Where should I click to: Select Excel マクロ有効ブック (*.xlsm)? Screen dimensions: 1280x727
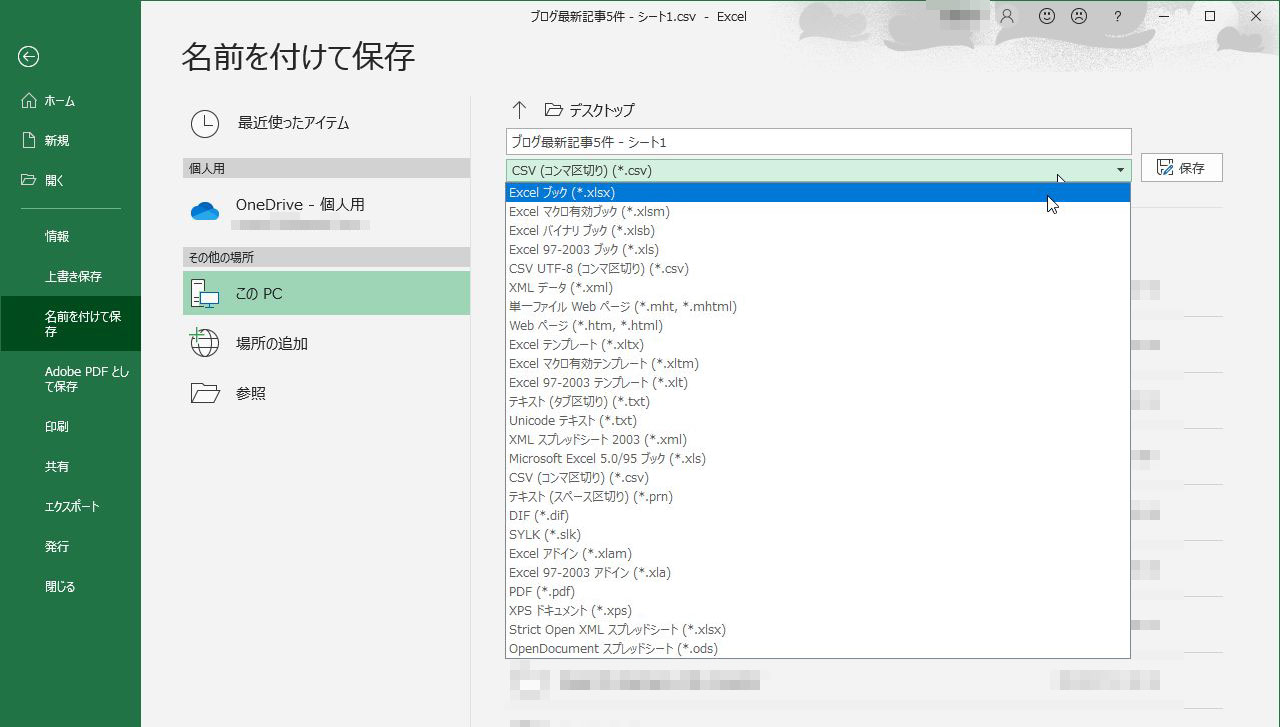click(x=818, y=212)
